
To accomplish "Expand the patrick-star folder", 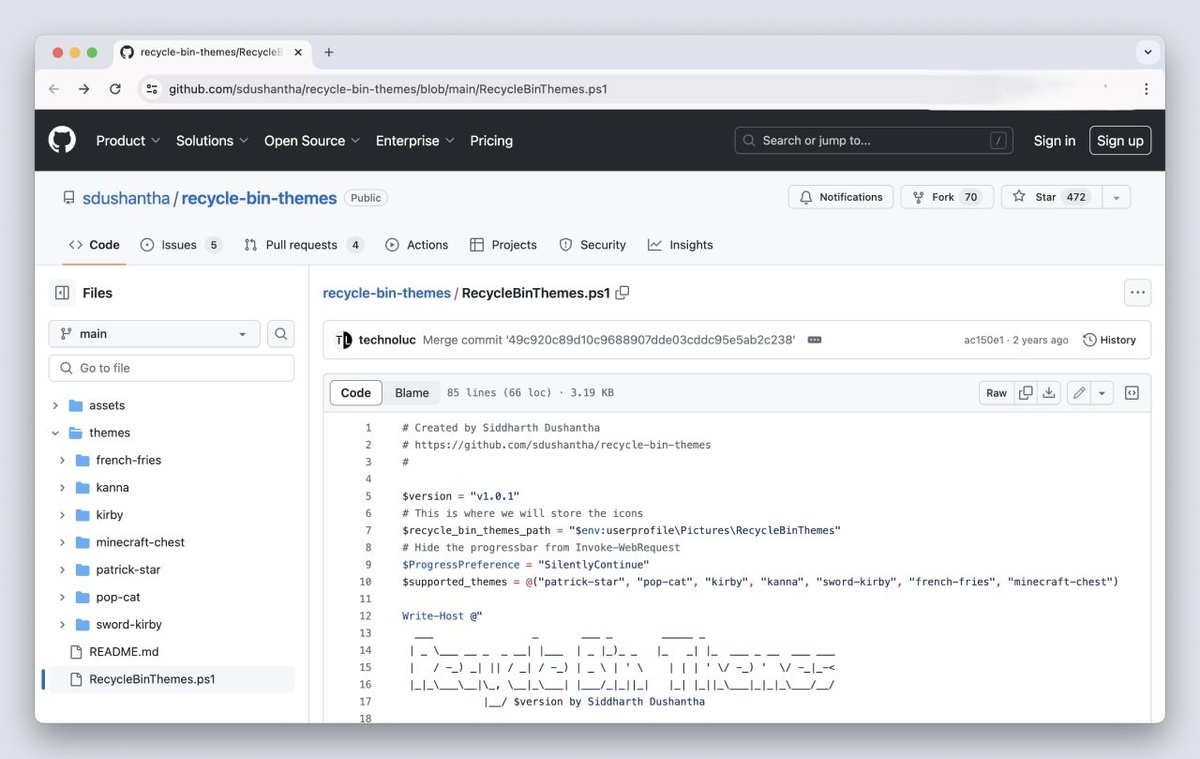I will coord(62,570).
